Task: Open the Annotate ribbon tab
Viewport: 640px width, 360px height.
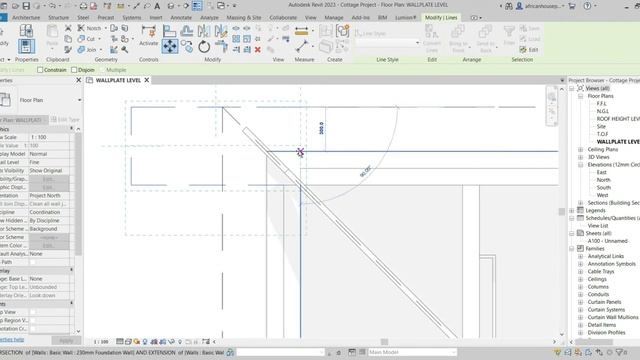Action: [x=181, y=18]
